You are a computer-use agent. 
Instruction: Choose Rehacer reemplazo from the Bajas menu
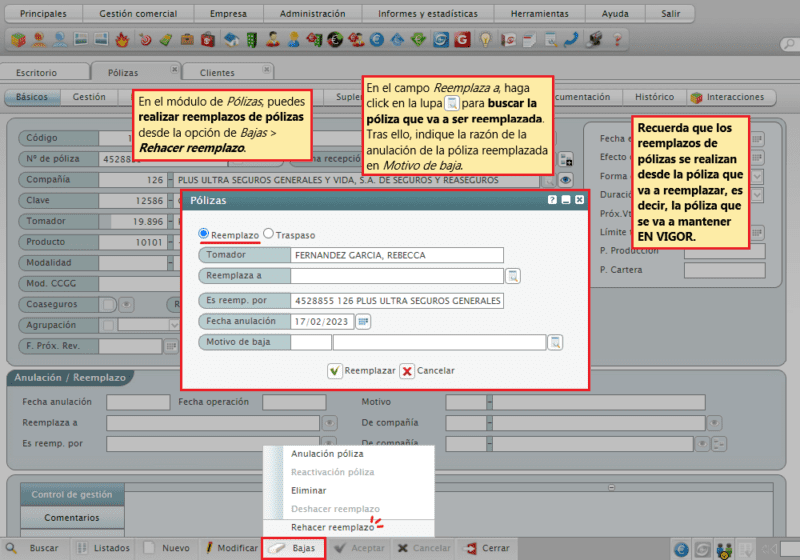[333, 526]
